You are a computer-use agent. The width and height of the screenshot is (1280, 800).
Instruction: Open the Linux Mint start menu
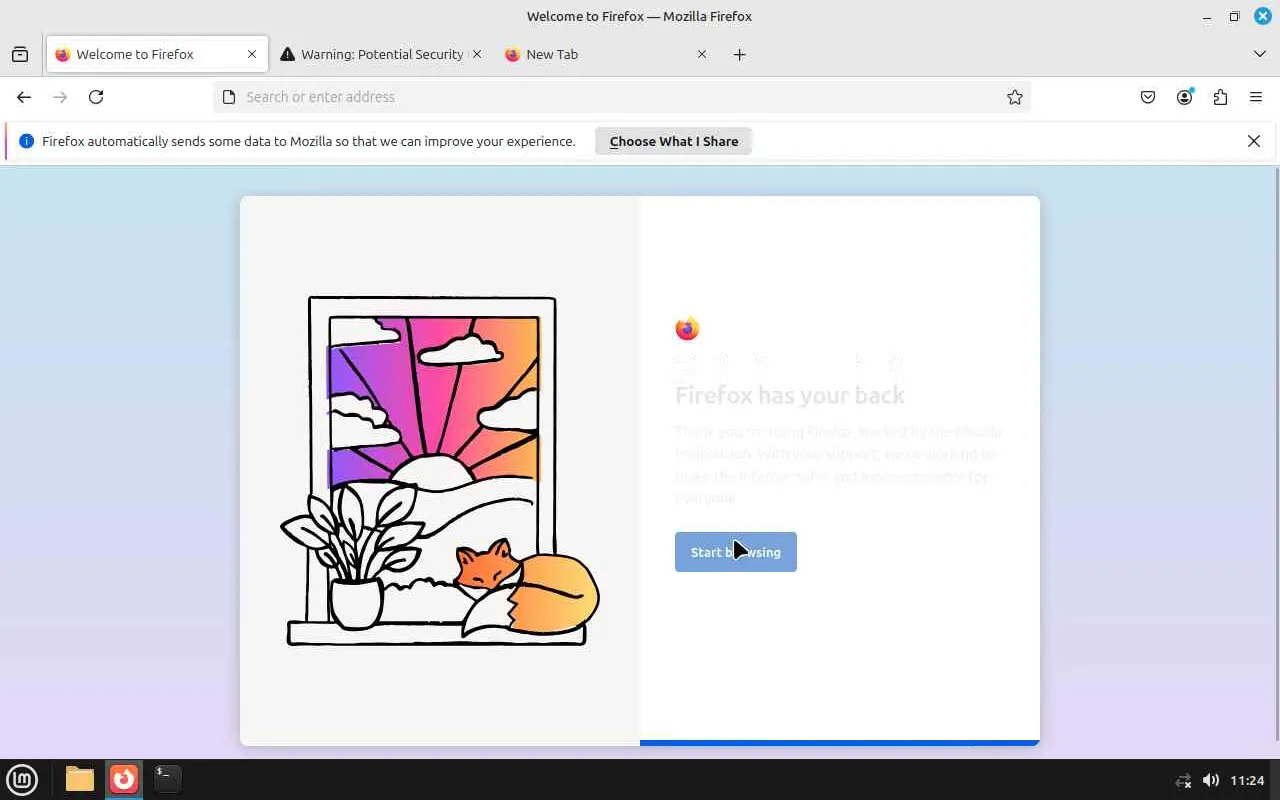[22, 779]
